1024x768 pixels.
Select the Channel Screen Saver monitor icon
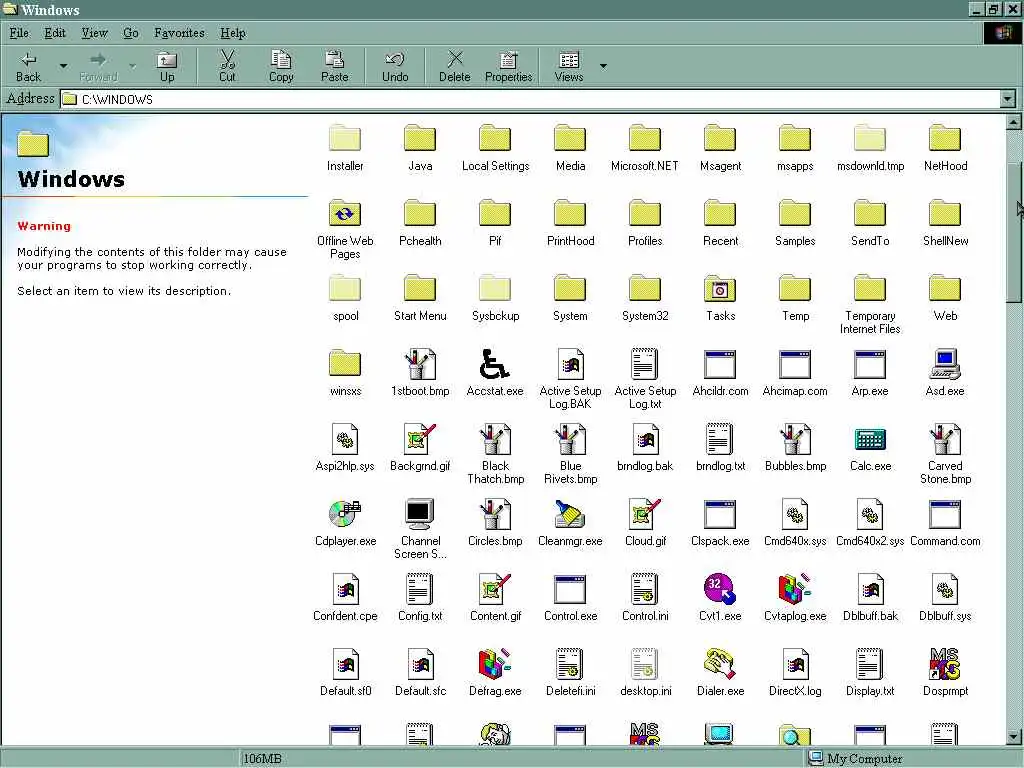click(x=419, y=514)
